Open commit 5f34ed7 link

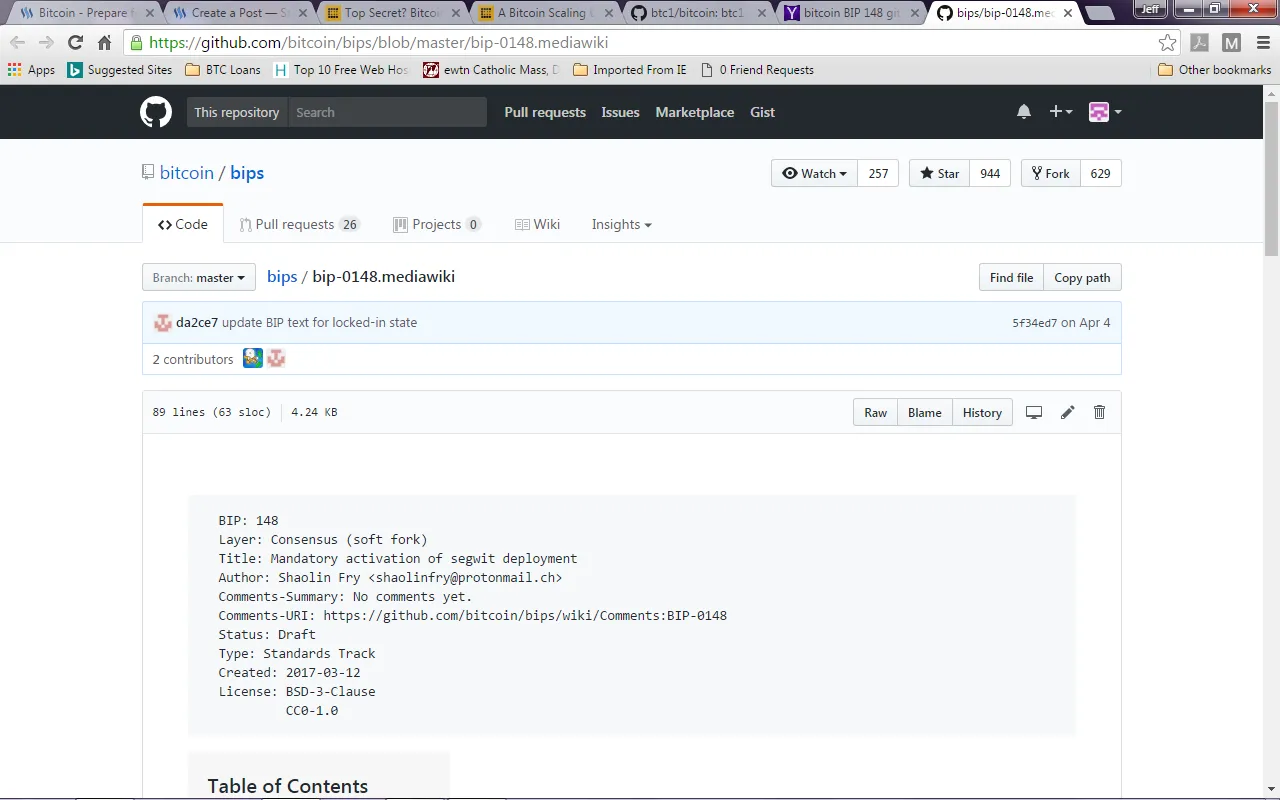tap(1034, 323)
